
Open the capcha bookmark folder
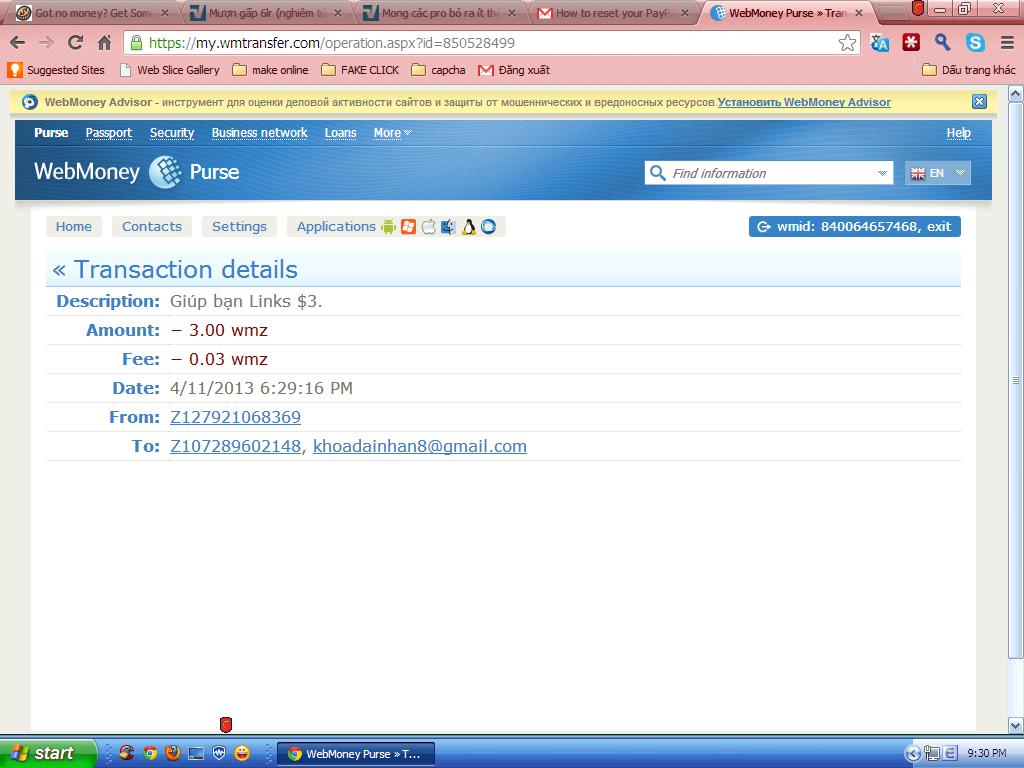click(x=438, y=70)
